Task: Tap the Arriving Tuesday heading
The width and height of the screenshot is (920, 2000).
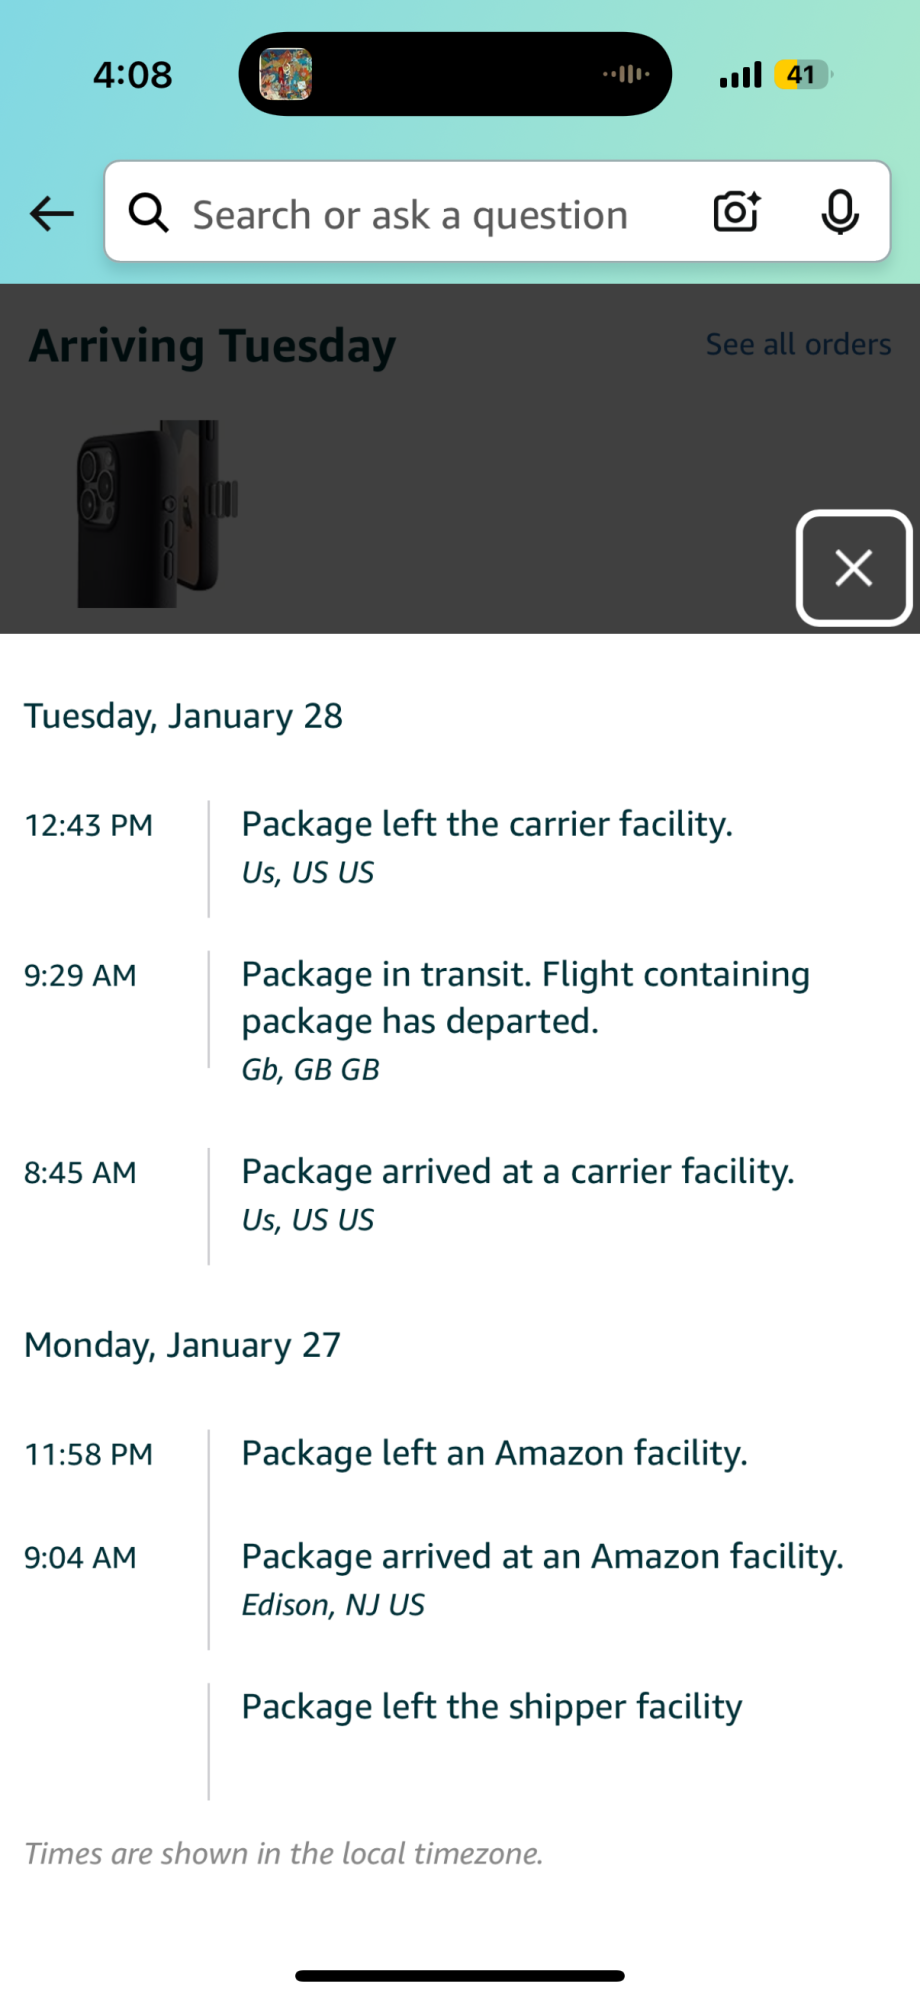Action: [x=212, y=346]
